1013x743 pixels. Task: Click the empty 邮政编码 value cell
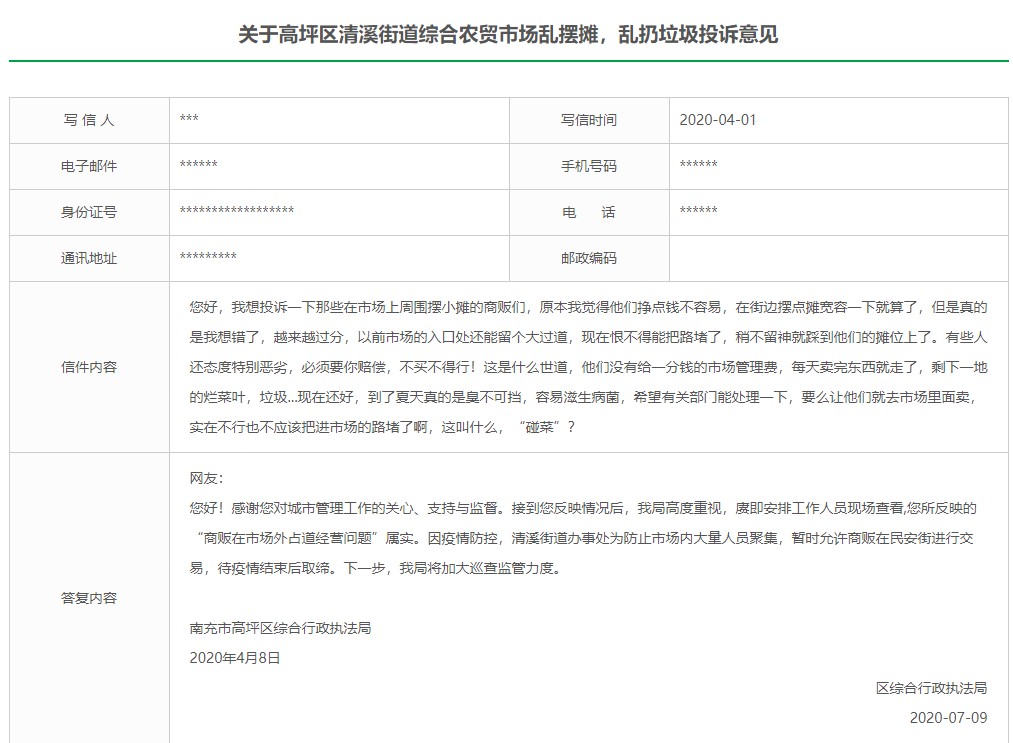point(838,258)
